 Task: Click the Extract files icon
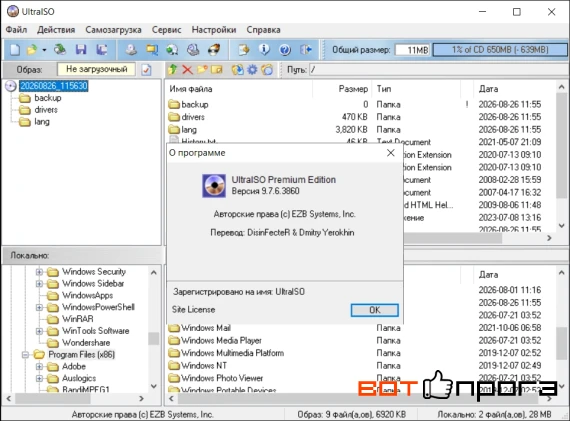tap(238, 69)
